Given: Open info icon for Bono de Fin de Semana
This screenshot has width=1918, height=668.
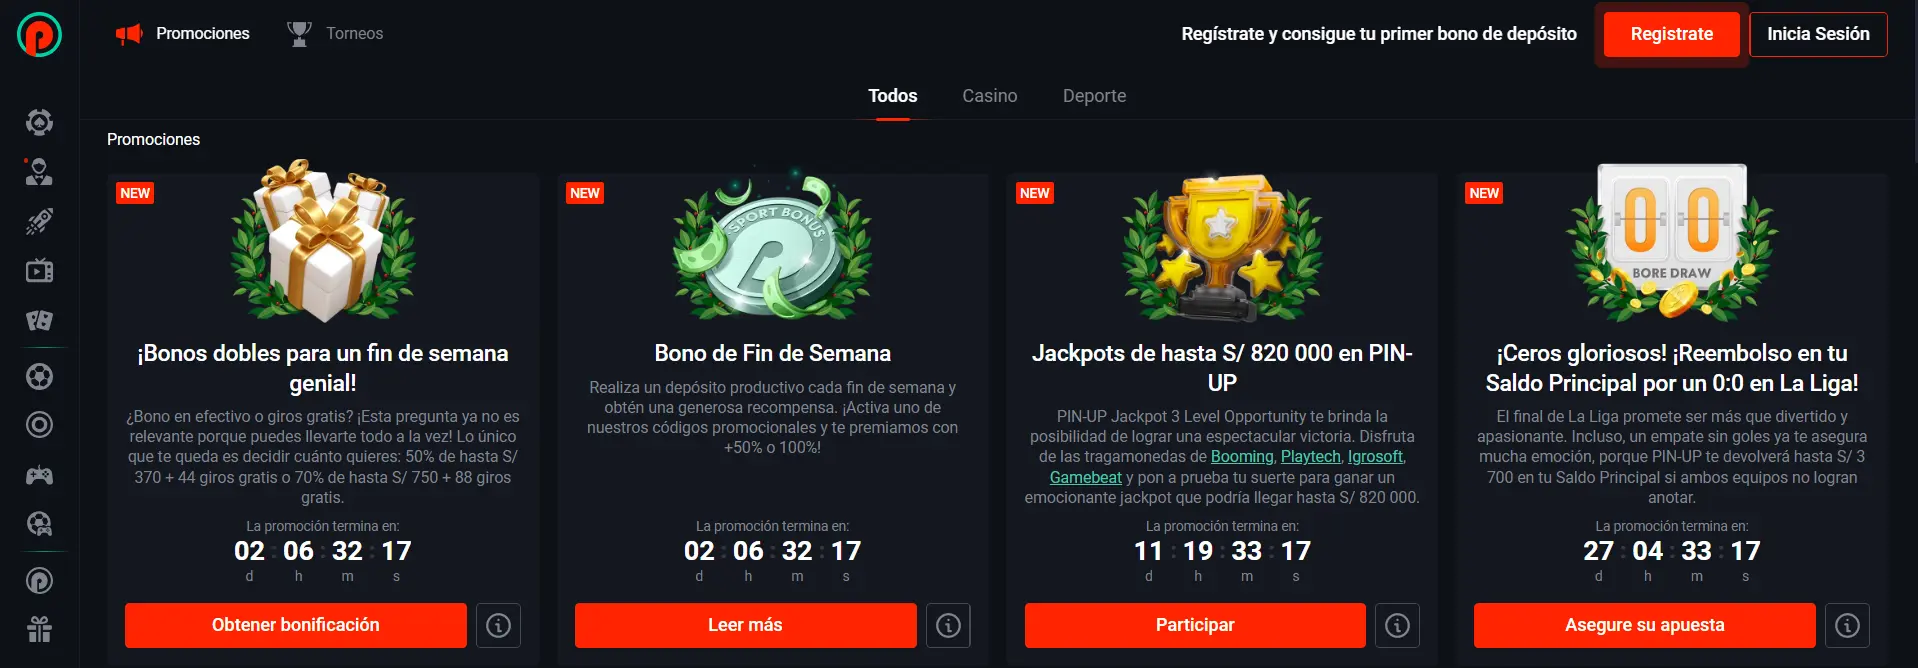Looking at the screenshot, I should (948, 625).
